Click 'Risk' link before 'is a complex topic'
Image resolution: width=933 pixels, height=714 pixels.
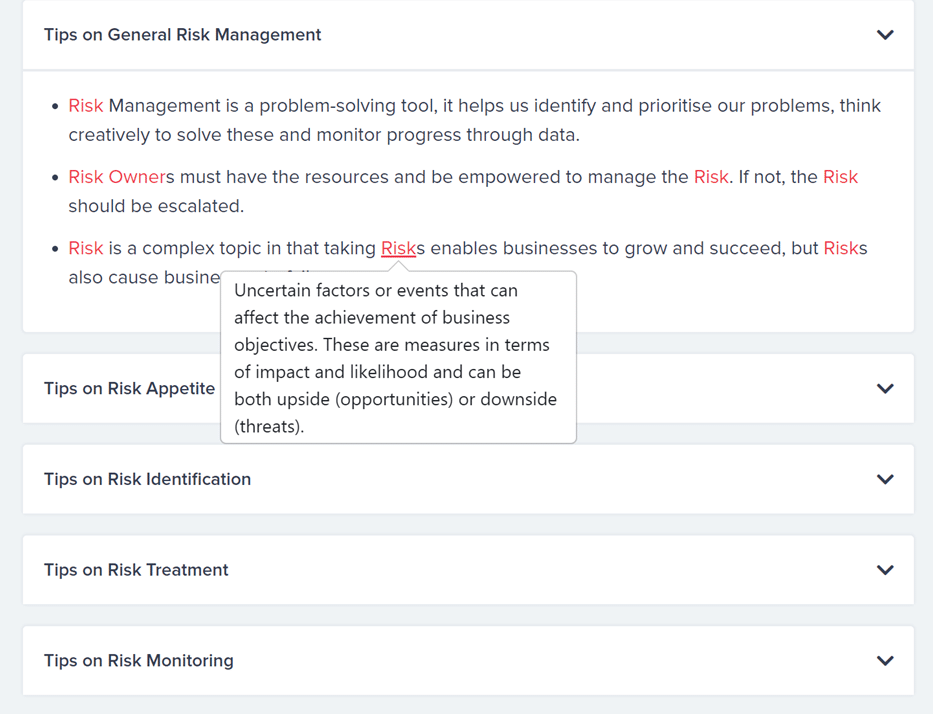pyautogui.click(x=86, y=248)
